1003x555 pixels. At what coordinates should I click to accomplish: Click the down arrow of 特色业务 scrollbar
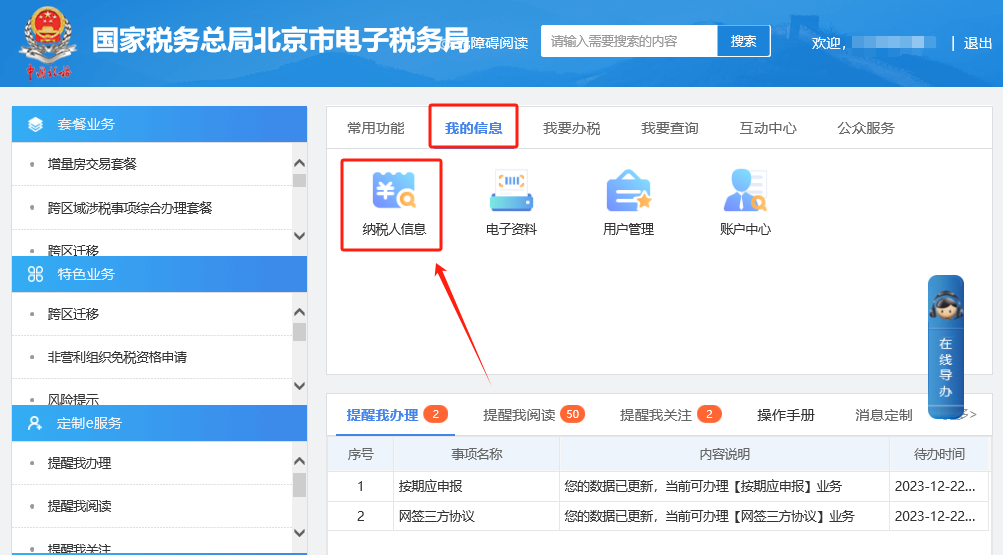pos(299,386)
